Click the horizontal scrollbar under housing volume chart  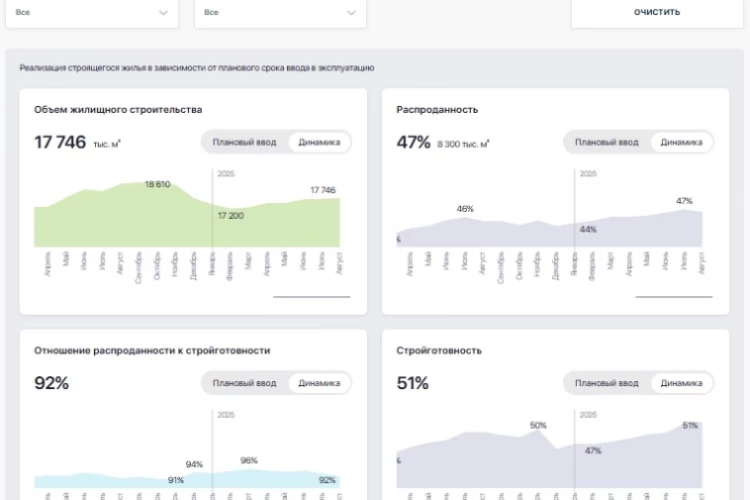312,297
